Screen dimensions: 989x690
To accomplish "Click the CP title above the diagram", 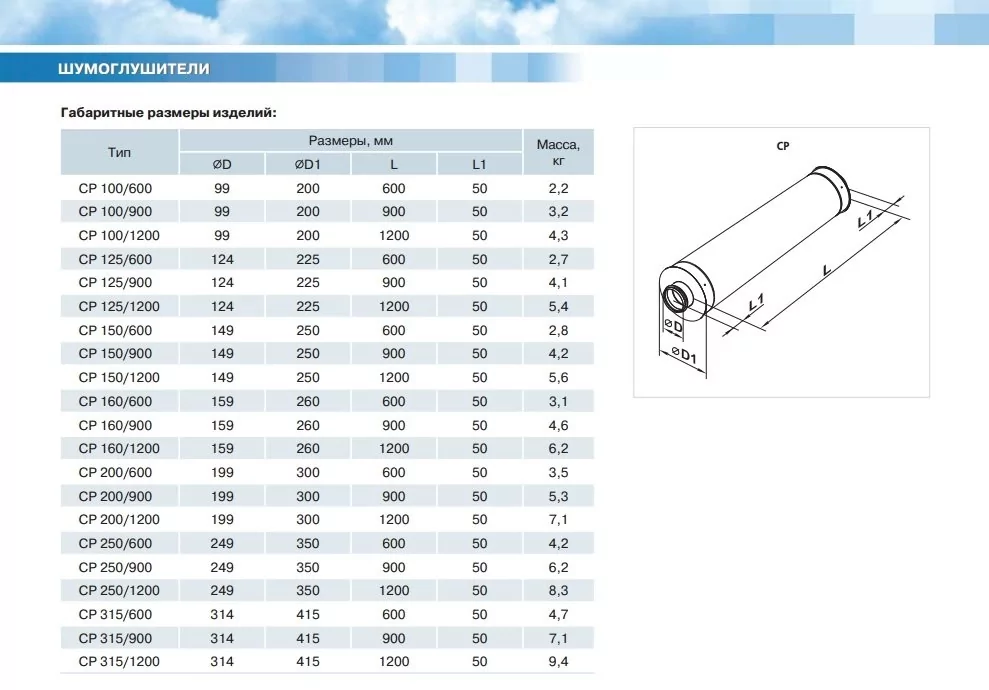I will pyautogui.click(x=782, y=146).
